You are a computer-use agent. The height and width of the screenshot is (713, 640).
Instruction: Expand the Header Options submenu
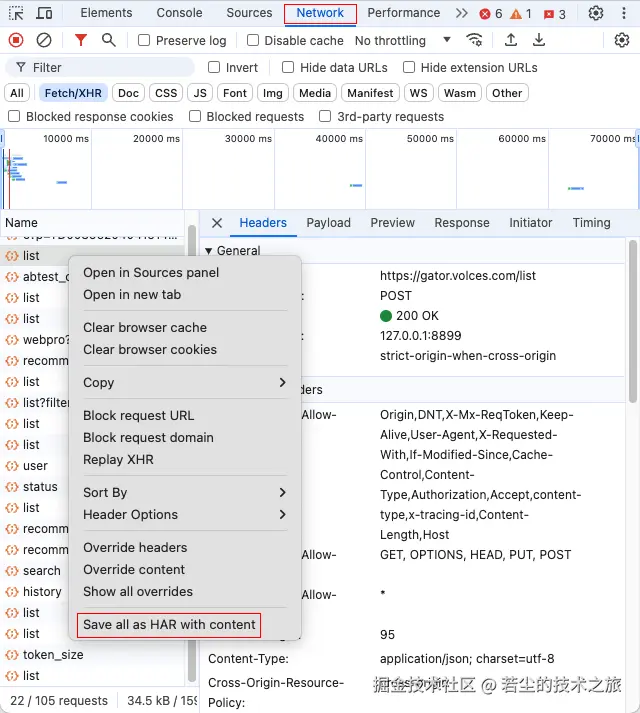[185, 514]
